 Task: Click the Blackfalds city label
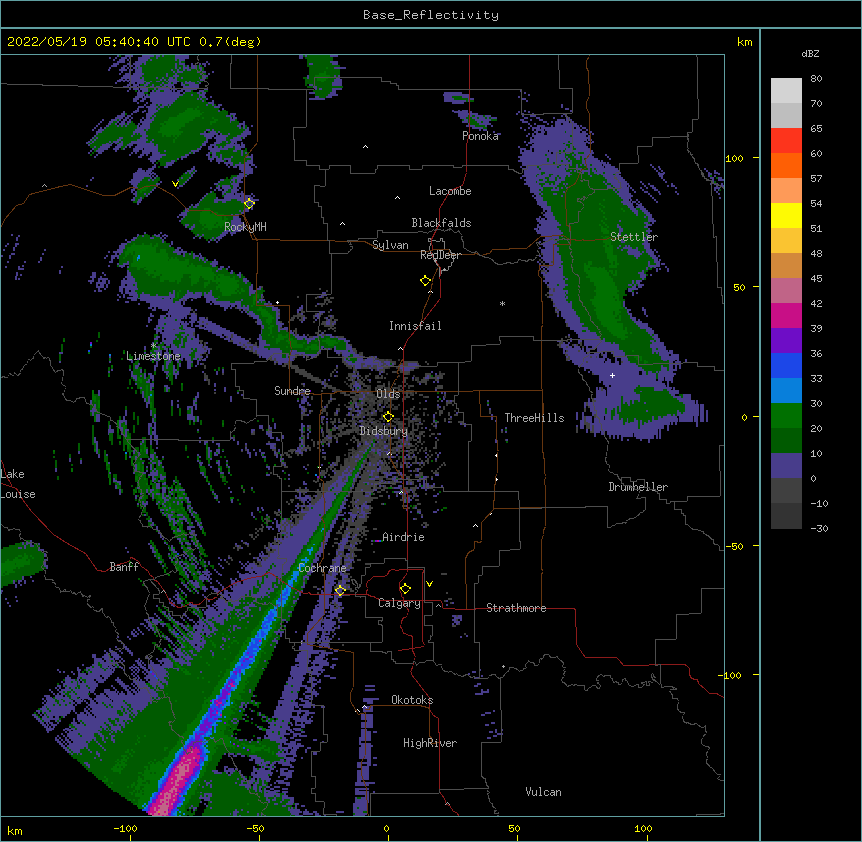coord(441,223)
